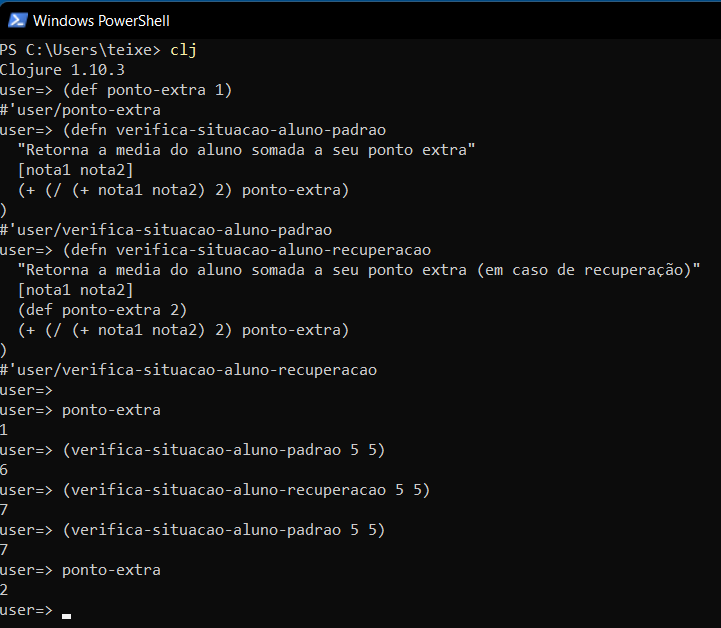
Task: Click the cursor at the final user=> prompt
Action: 67,616
